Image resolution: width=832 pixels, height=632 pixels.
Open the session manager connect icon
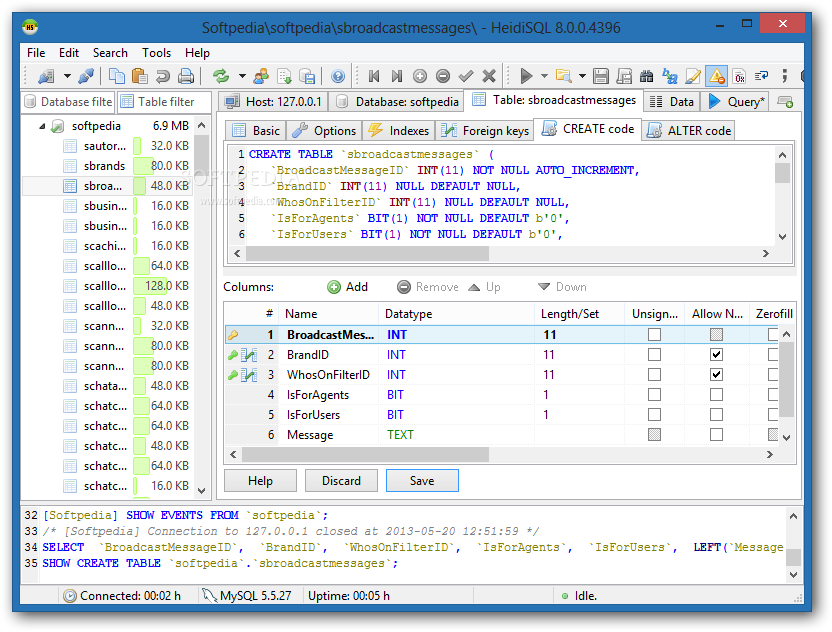(x=47, y=76)
